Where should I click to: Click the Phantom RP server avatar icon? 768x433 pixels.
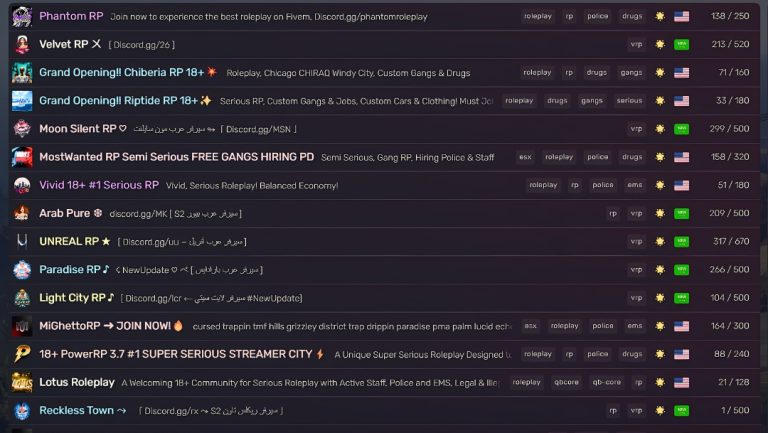22,16
